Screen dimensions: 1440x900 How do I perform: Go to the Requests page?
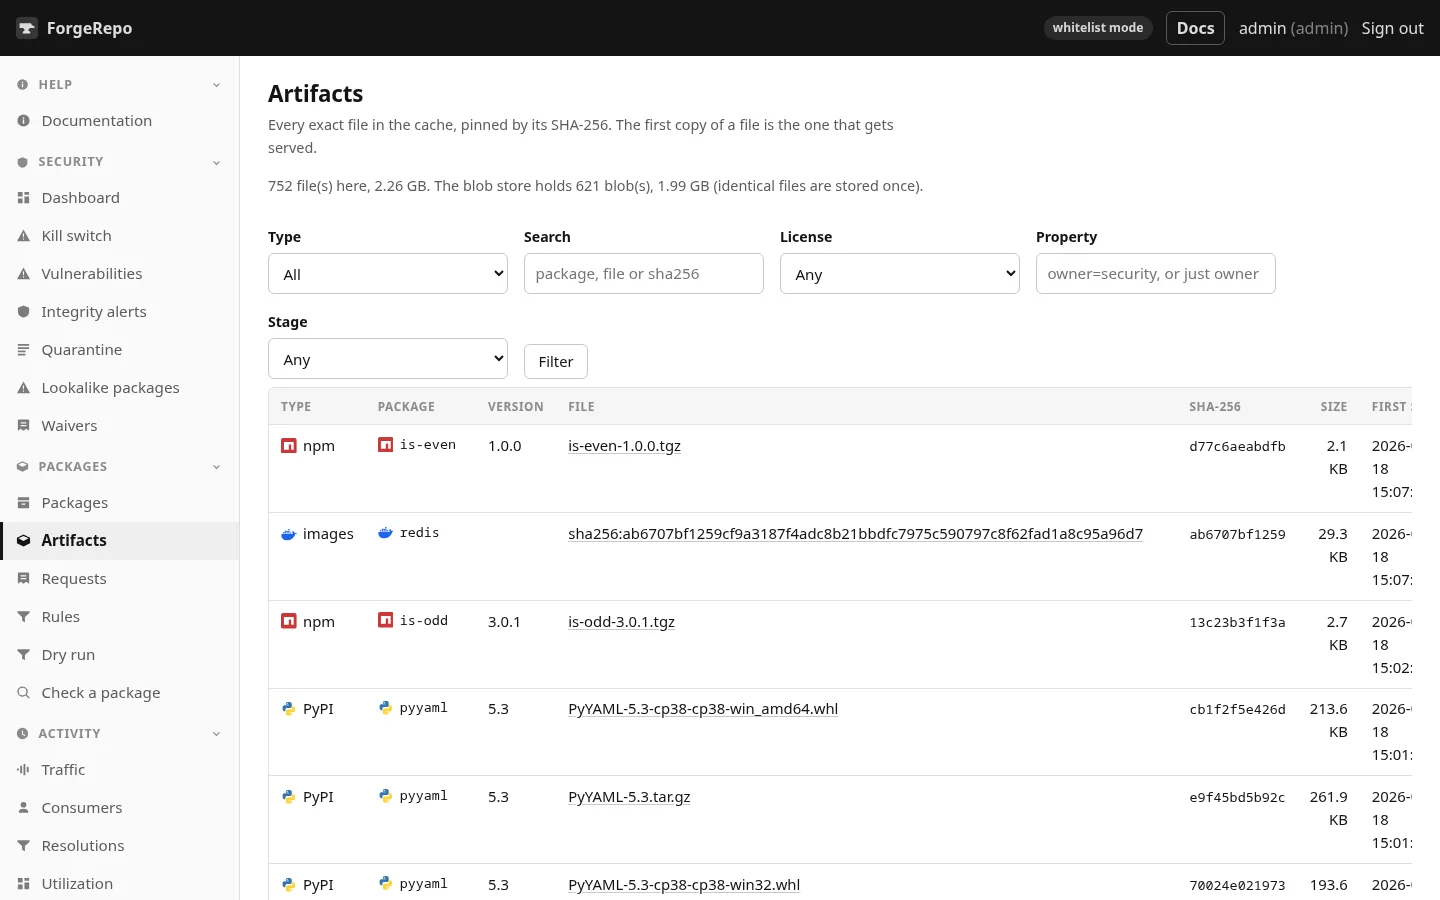coord(120,579)
